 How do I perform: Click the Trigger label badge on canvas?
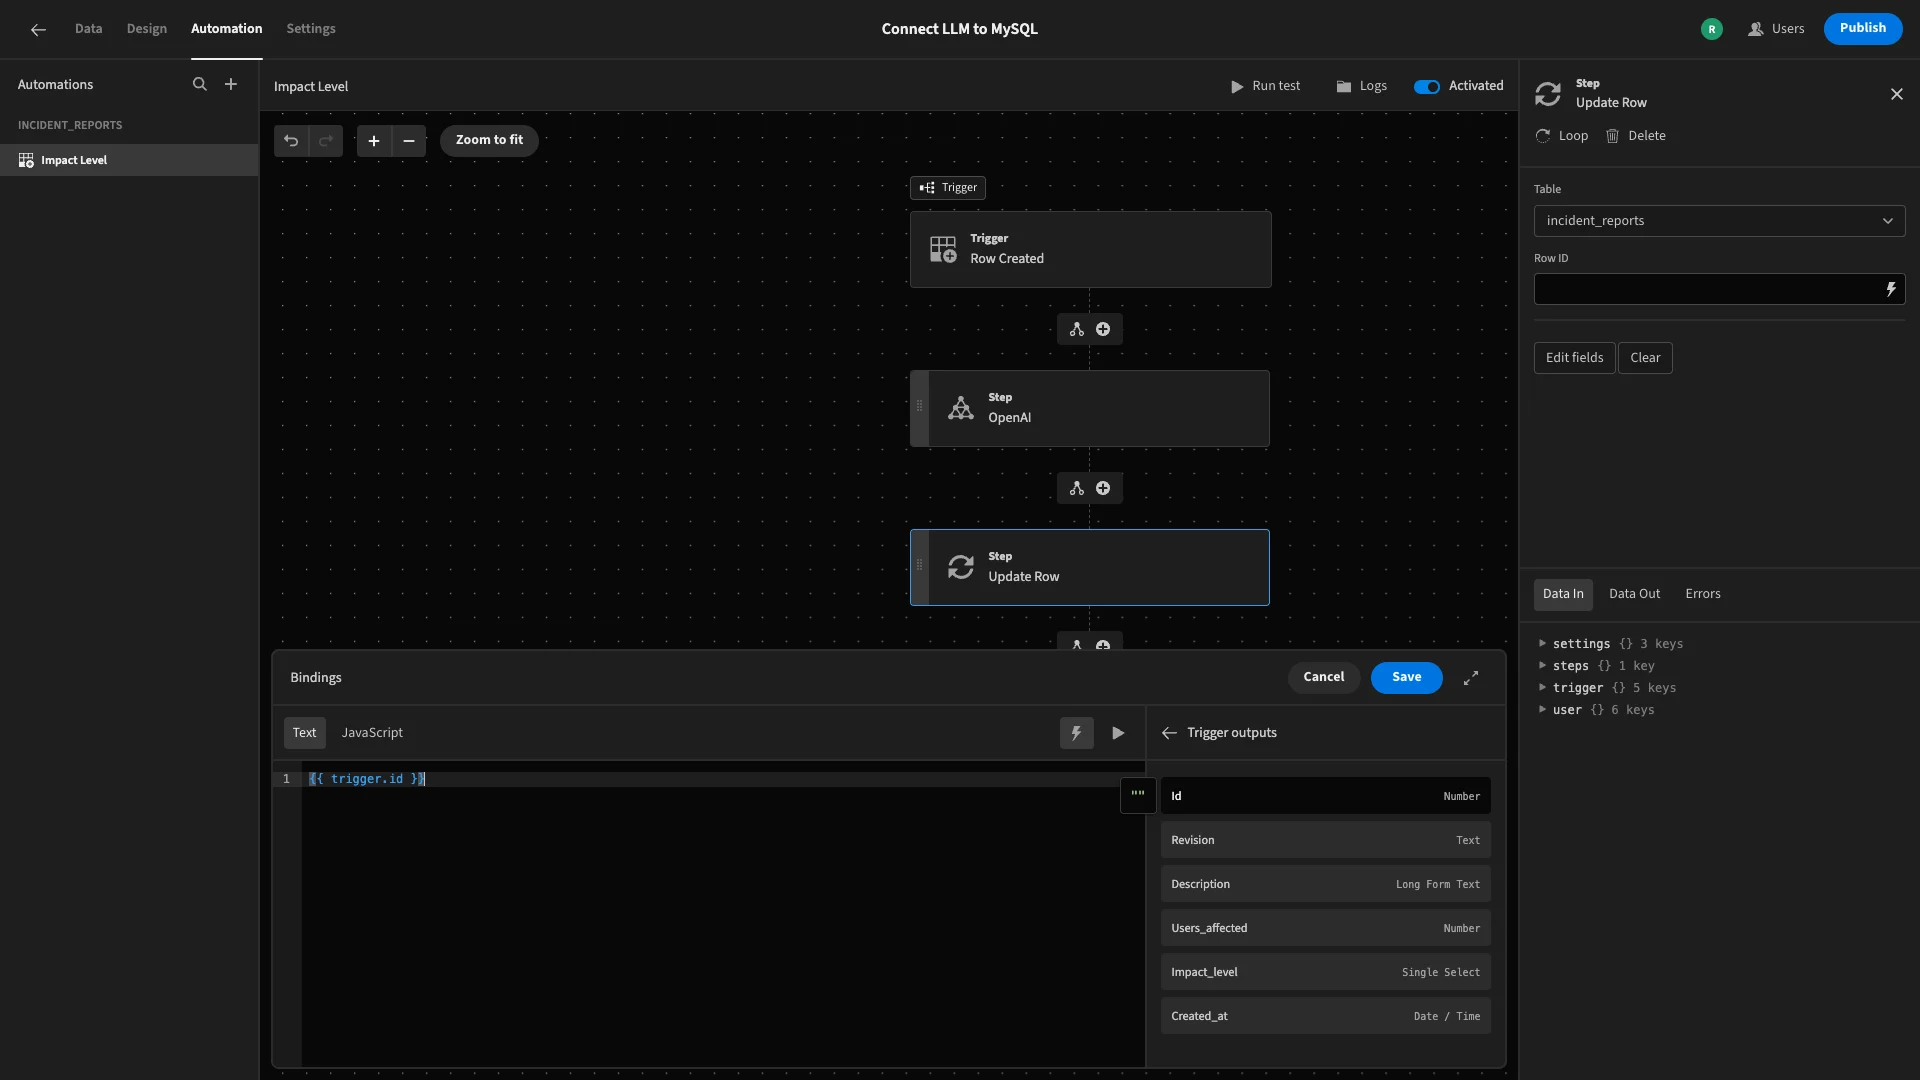coord(948,188)
